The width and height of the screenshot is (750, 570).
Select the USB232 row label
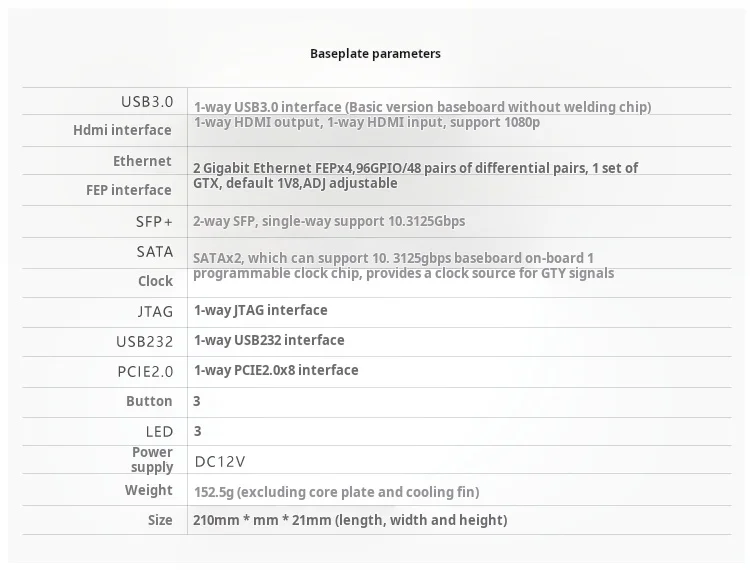point(145,341)
